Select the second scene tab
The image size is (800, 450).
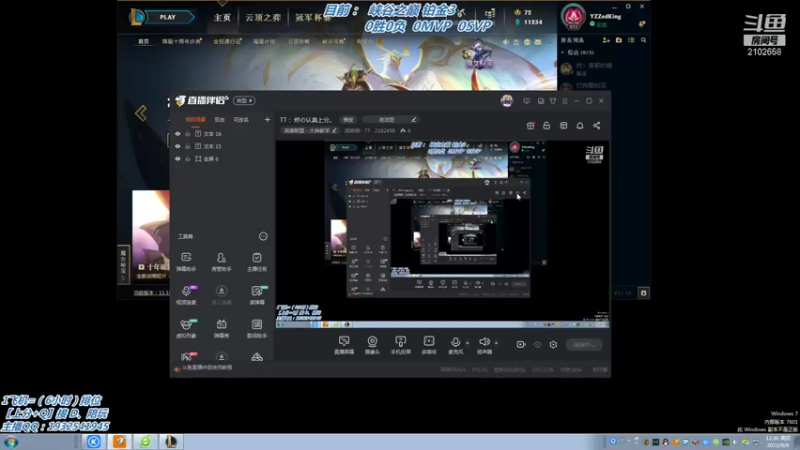pyautogui.click(x=219, y=120)
